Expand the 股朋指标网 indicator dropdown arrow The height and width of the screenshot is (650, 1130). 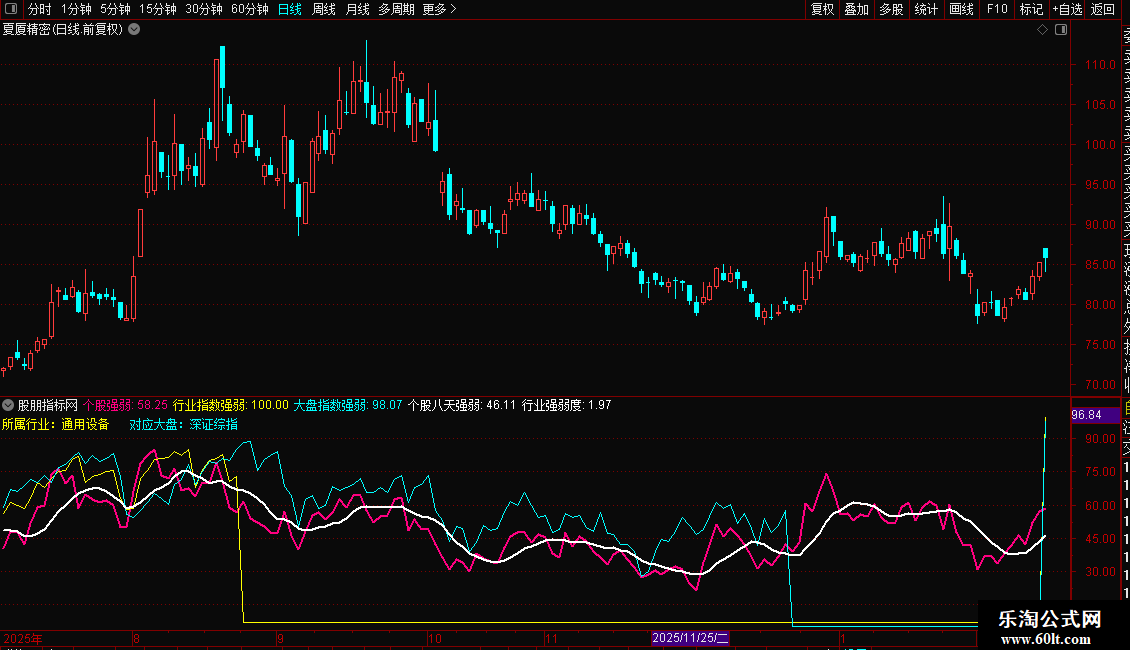[9, 405]
